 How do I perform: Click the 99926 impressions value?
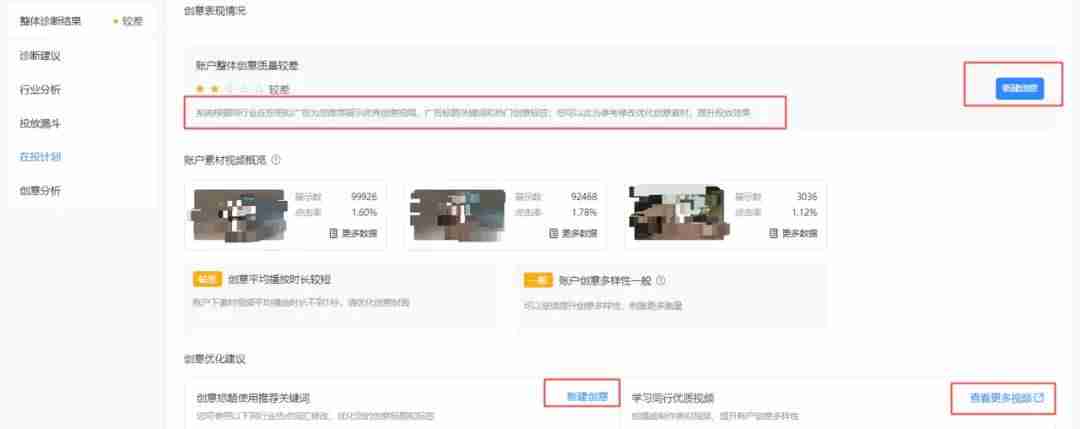364,196
